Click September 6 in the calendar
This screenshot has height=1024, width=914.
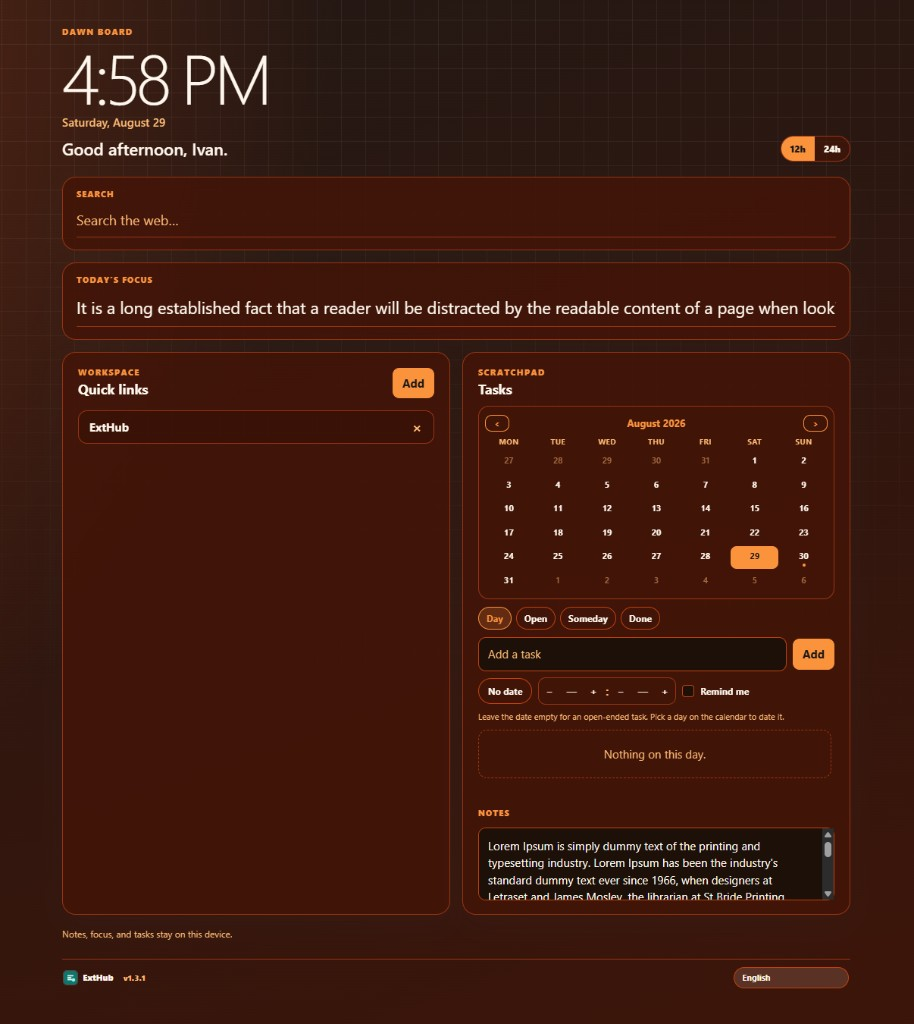tap(804, 581)
